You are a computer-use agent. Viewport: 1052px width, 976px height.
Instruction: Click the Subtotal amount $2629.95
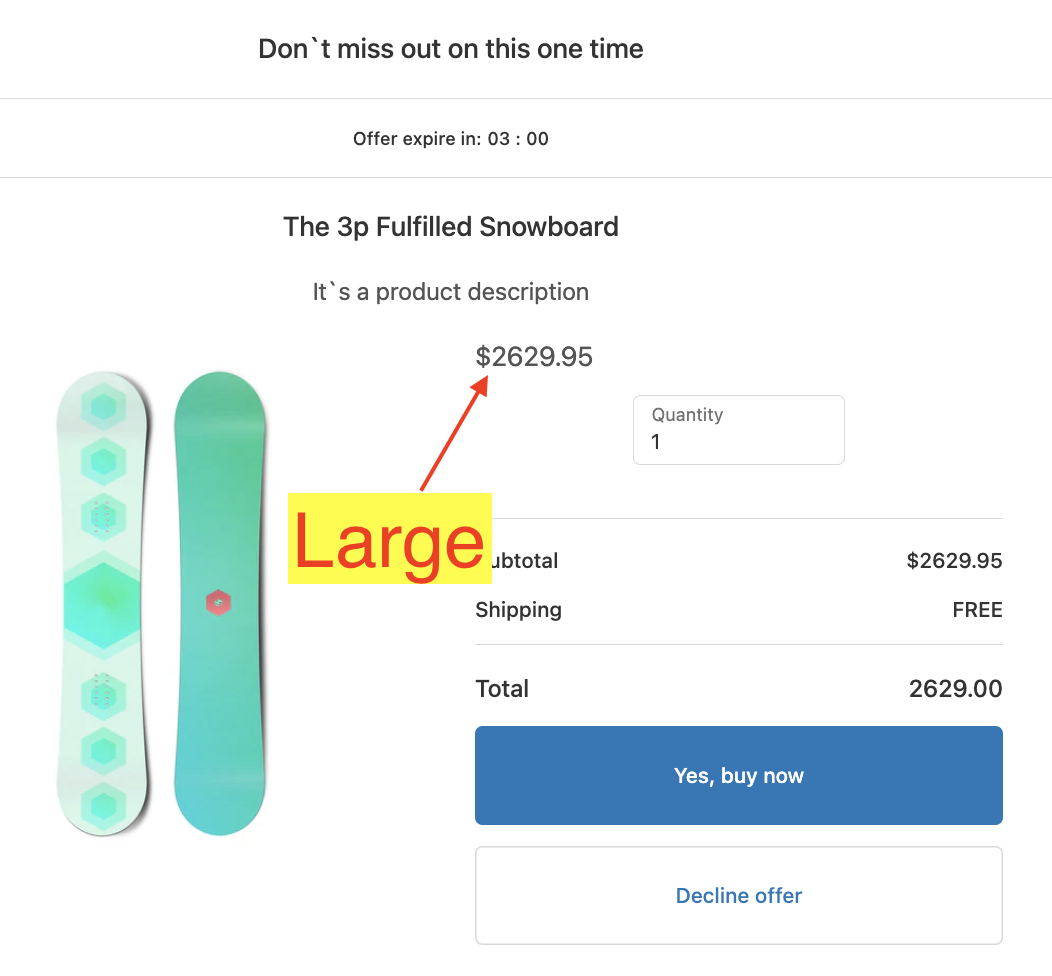[954, 561]
